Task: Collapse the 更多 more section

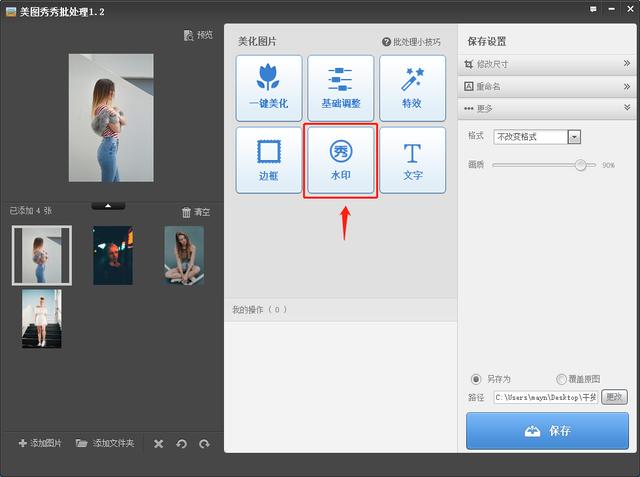Action: (x=547, y=109)
